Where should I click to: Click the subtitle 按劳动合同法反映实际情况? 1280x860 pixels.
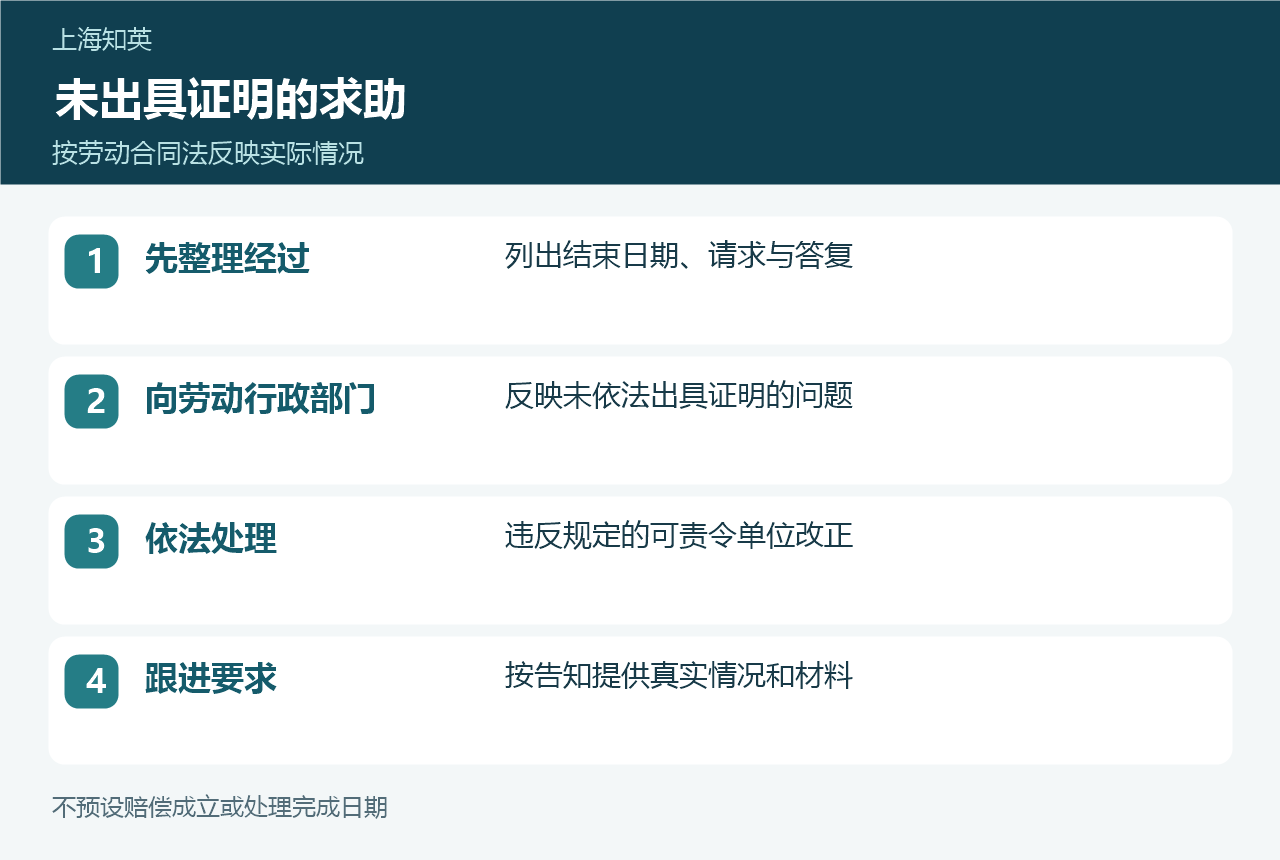pos(208,154)
